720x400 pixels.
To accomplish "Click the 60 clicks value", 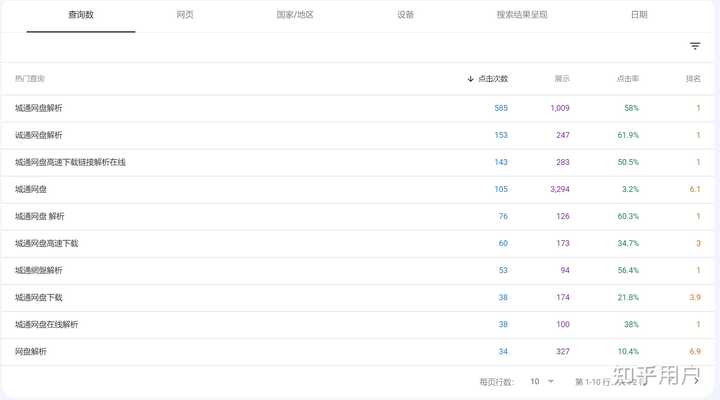I will [503, 243].
